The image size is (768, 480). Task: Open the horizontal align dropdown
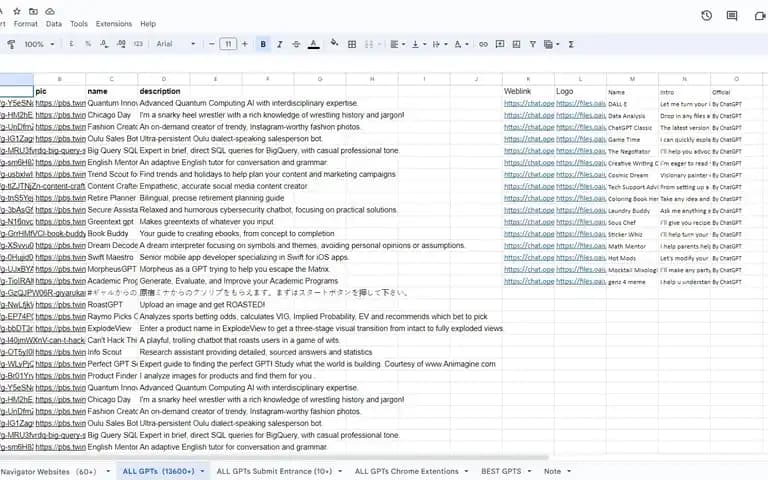point(397,44)
